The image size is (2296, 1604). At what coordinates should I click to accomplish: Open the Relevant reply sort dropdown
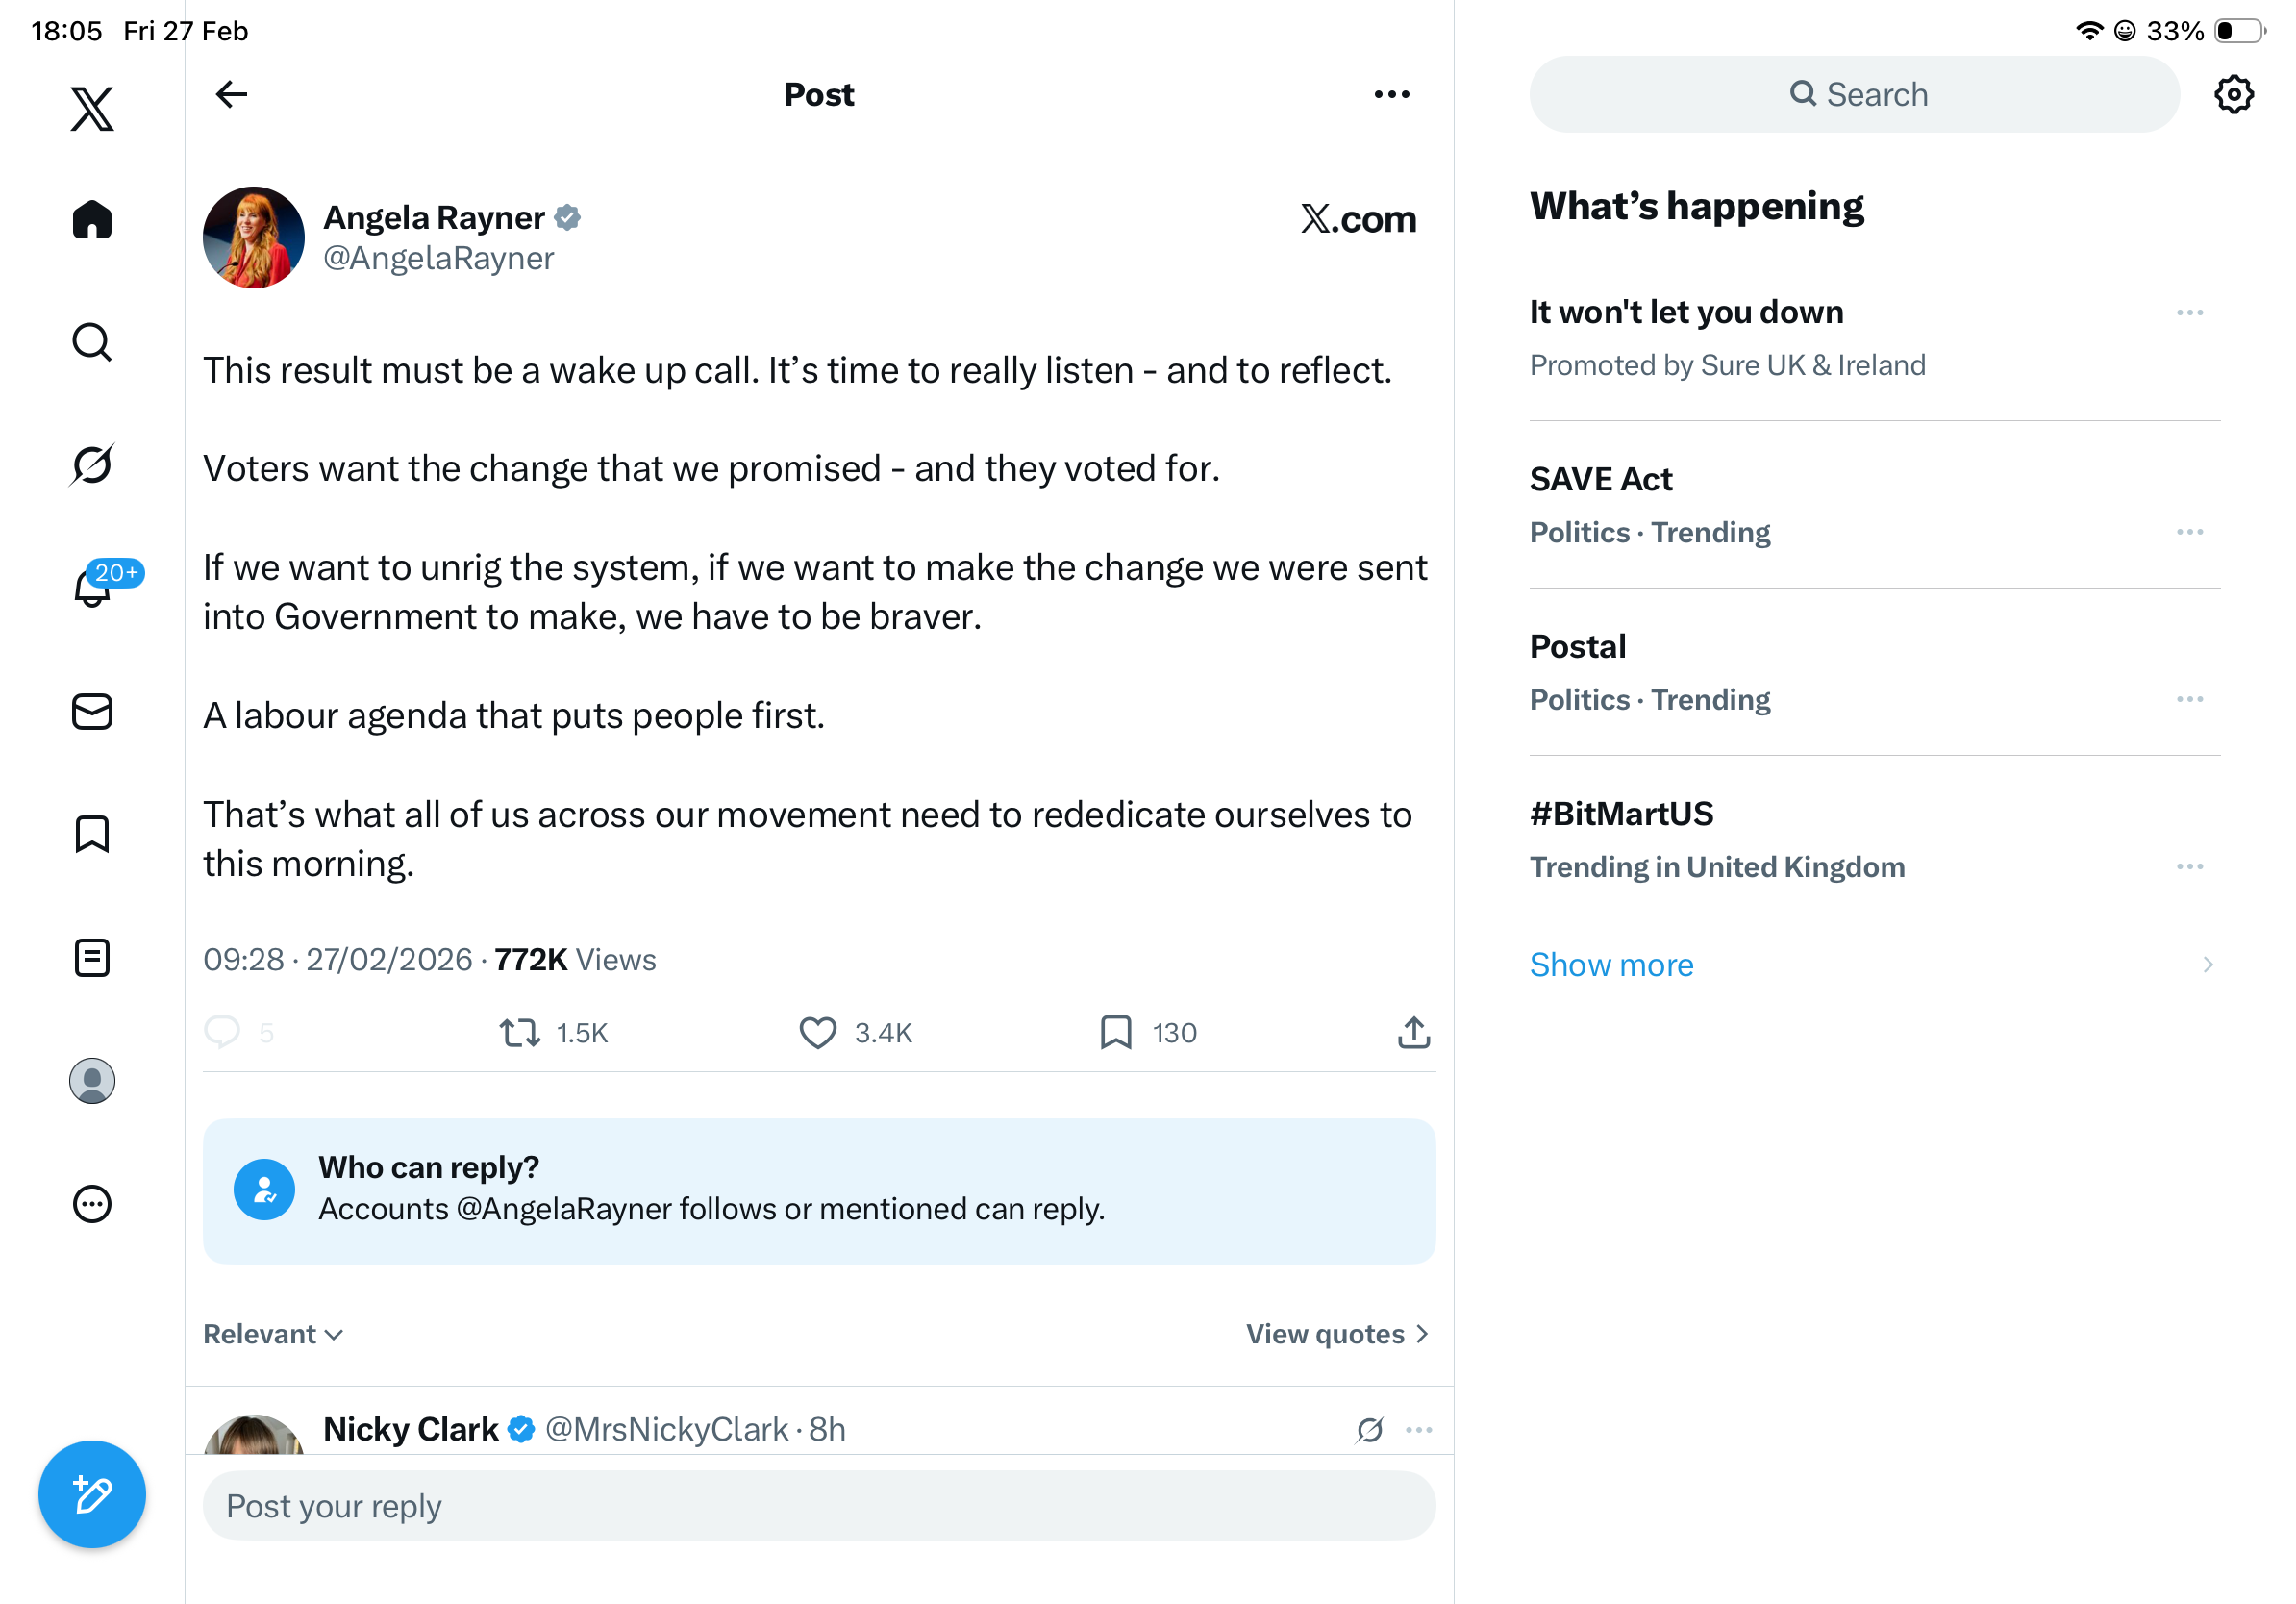point(273,1334)
